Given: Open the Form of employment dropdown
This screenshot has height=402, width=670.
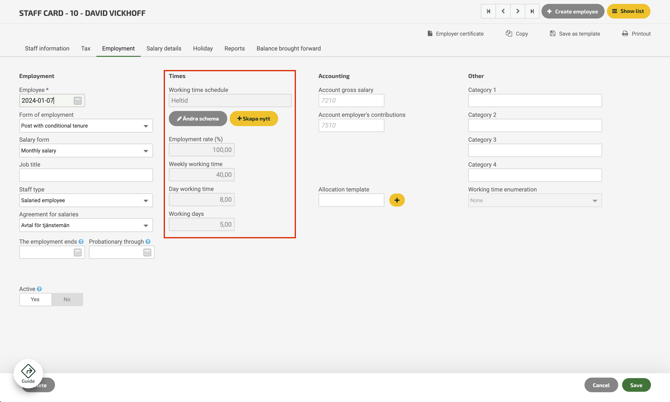Looking at the screenshot, I should (86, 126).
